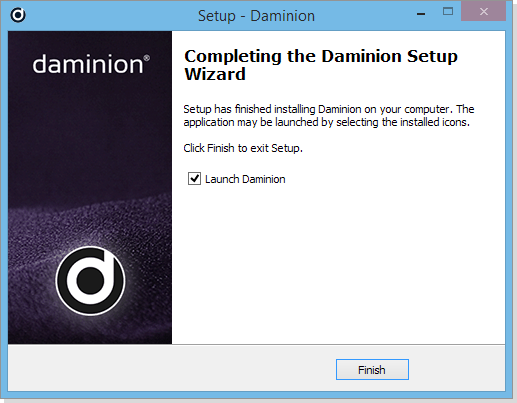Screen dimensions: 517x403
Task: Minimize the Setup - Daminion window
Action: point(421,14)
